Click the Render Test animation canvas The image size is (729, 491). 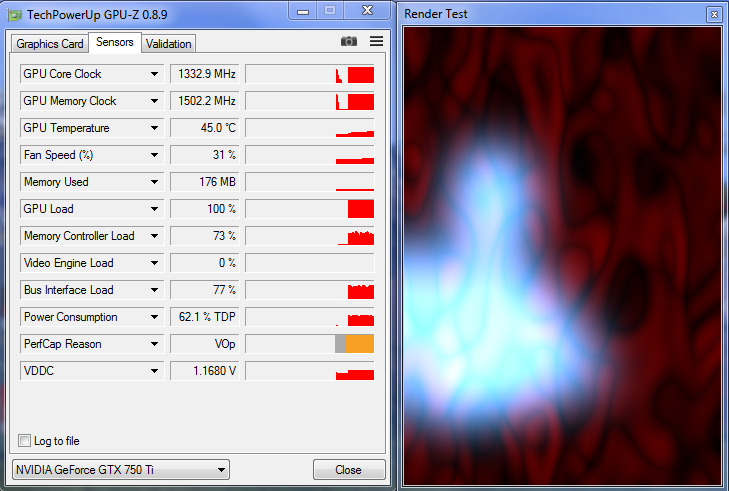(x=562, y=256)
